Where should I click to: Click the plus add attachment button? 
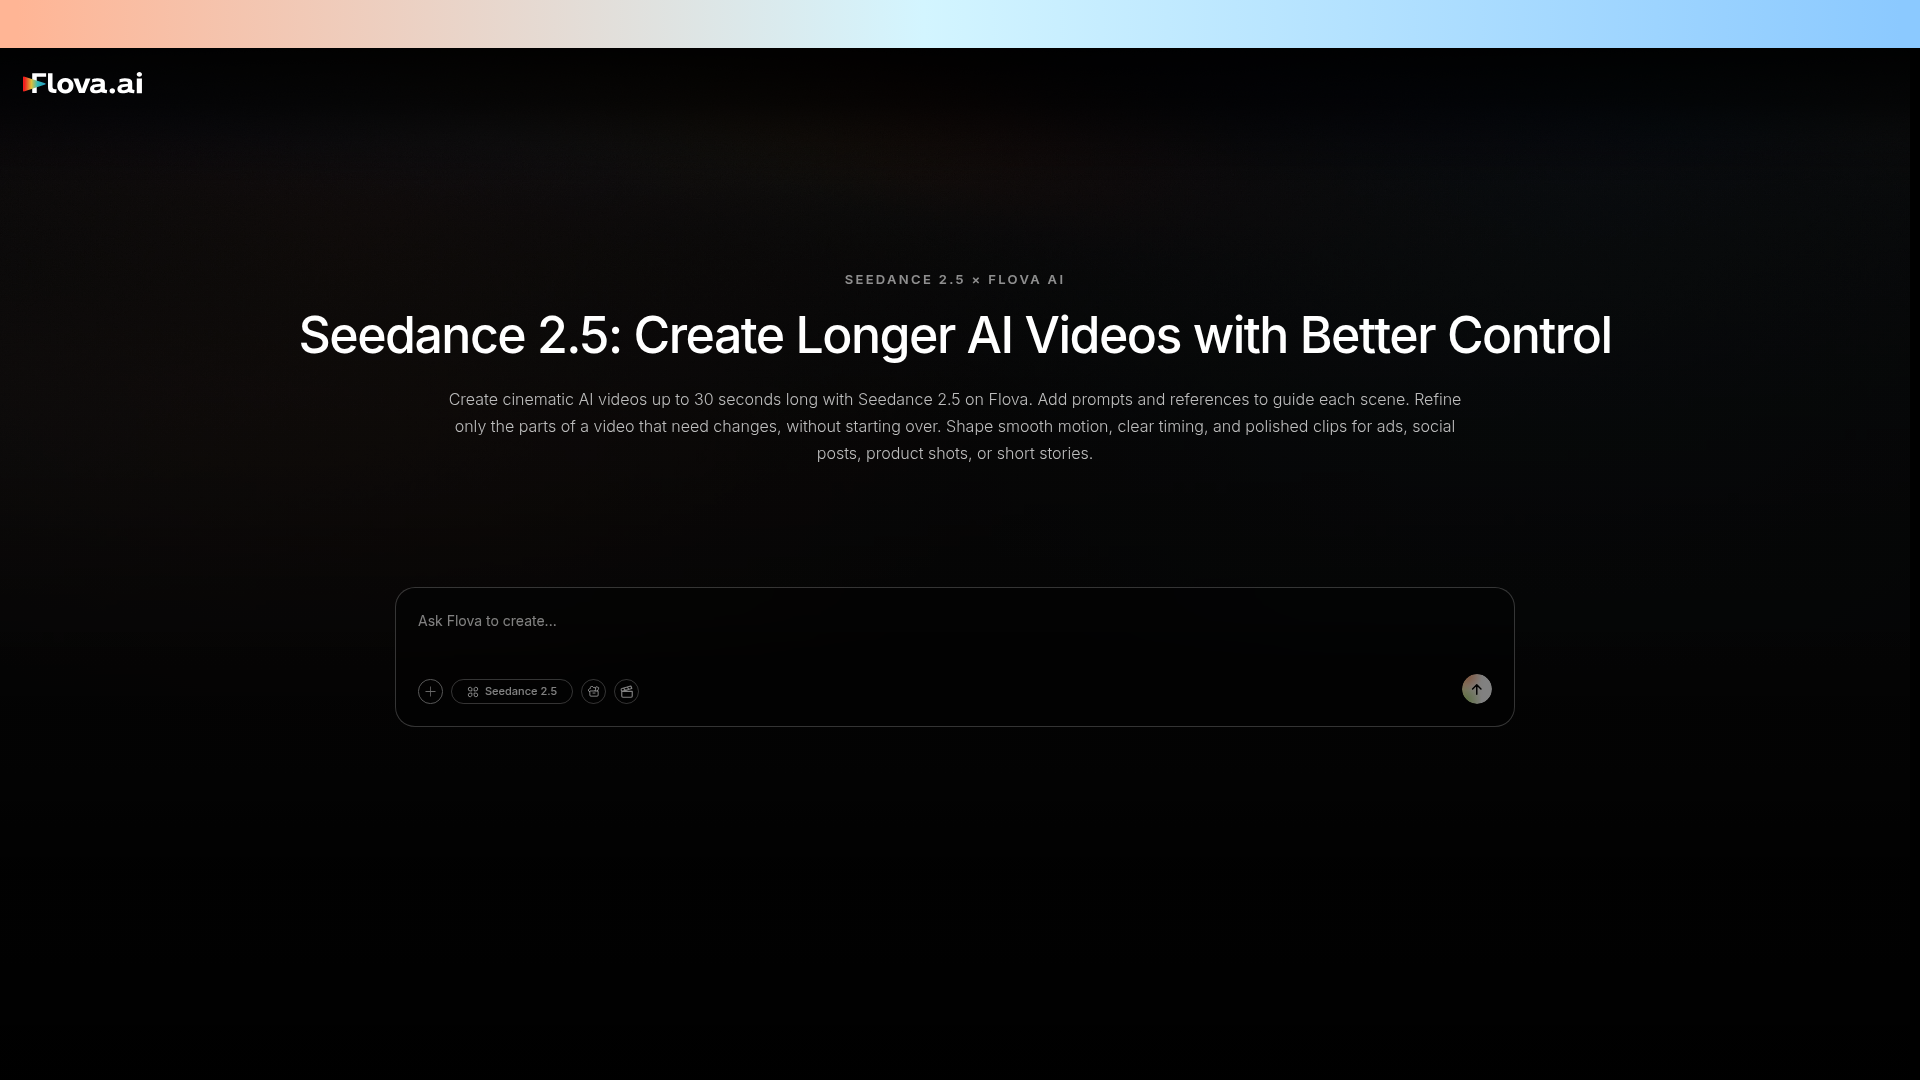(x=430, y=691)
